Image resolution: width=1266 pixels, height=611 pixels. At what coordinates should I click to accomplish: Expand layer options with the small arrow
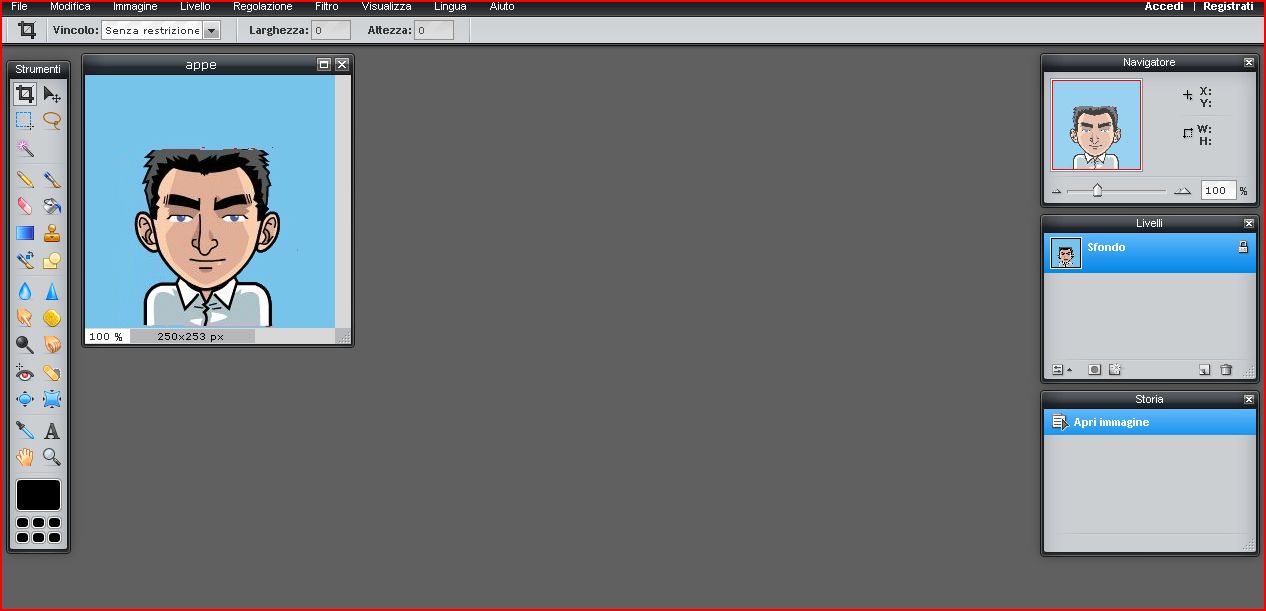click(1069, 371)
